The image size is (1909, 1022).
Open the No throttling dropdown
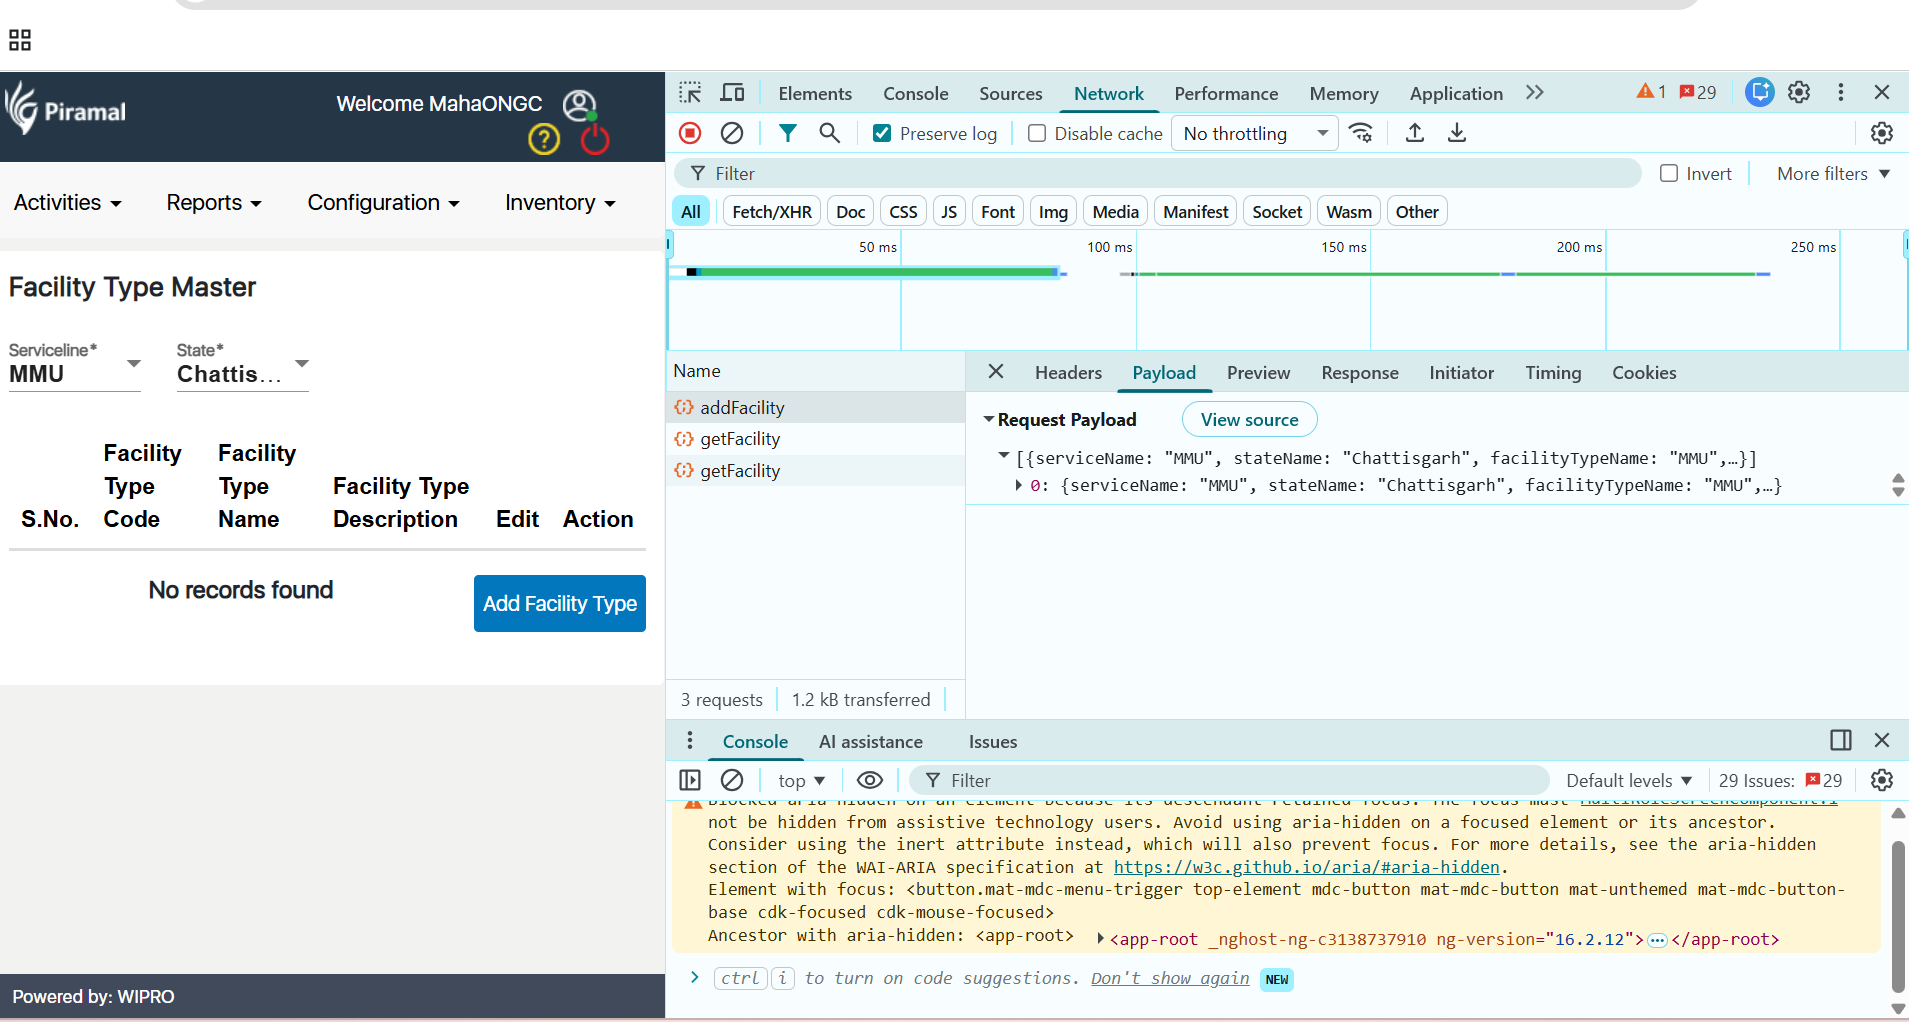tap(1255, 134)
